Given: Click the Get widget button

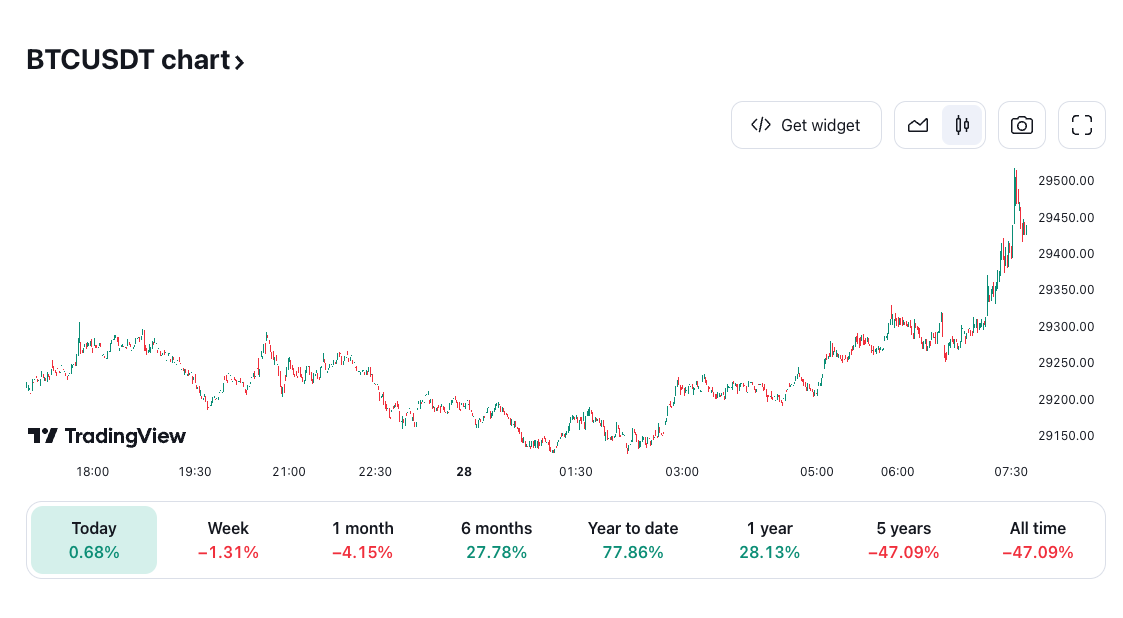Looking at the screenshot, I should [806, 125].
